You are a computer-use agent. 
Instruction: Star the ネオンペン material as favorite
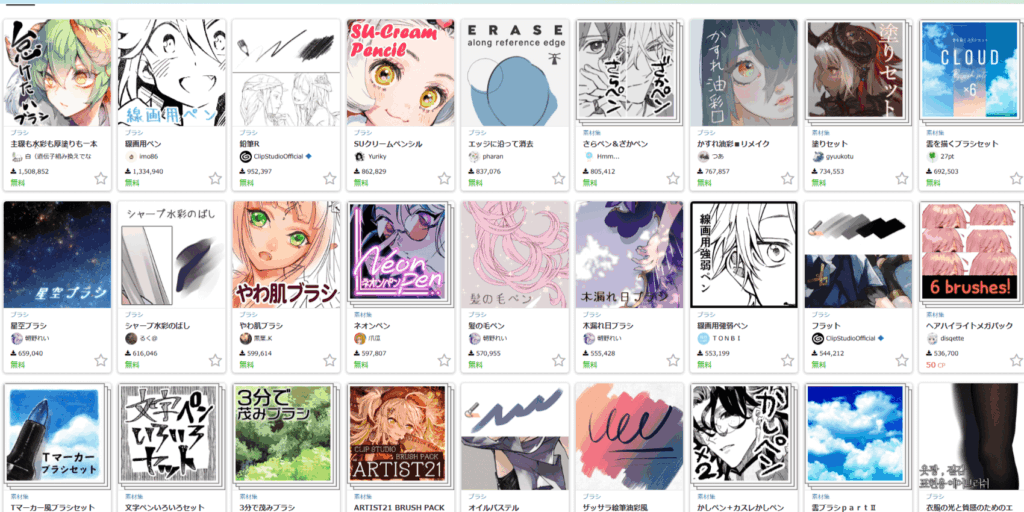444,360
